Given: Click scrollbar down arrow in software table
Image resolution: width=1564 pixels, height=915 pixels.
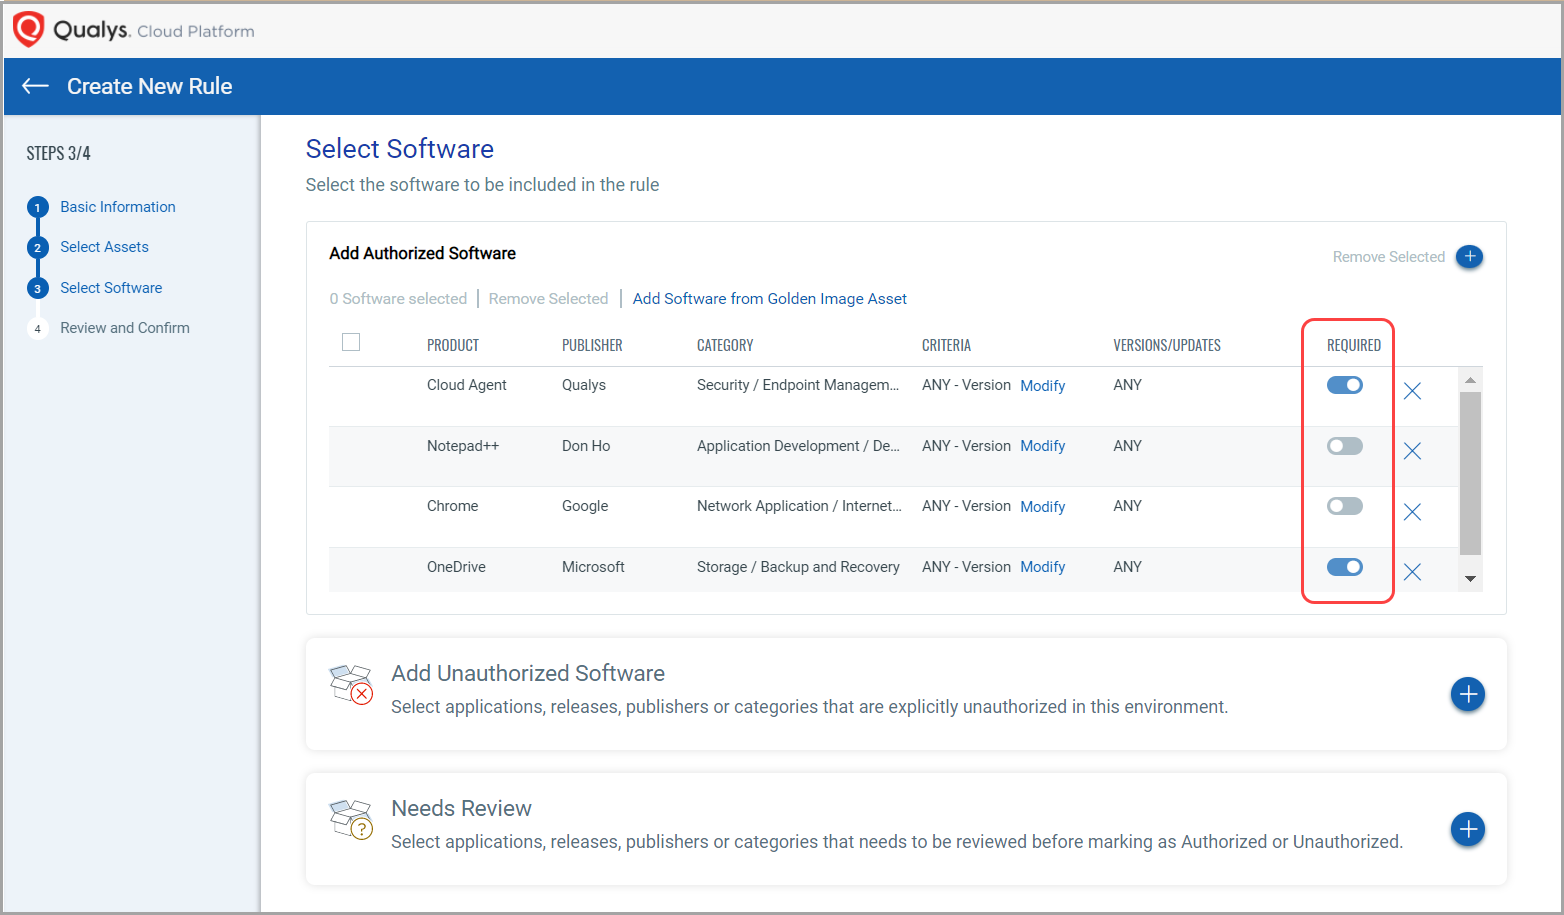Looking at the screenshot, I should pyautogui.click(x=1470, y=579).
